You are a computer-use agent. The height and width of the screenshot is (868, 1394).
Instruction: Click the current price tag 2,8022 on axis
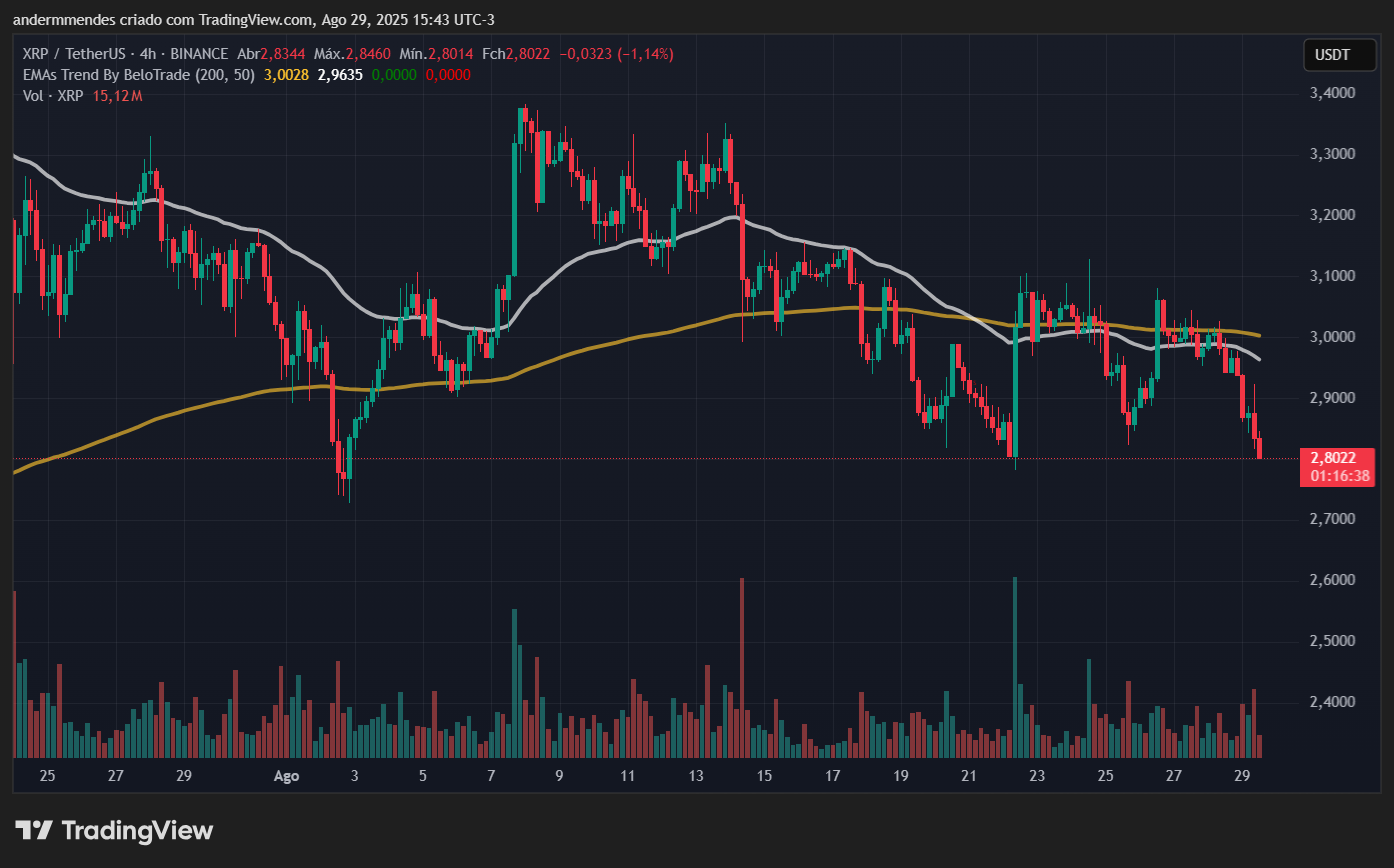tap(1334, 458)
